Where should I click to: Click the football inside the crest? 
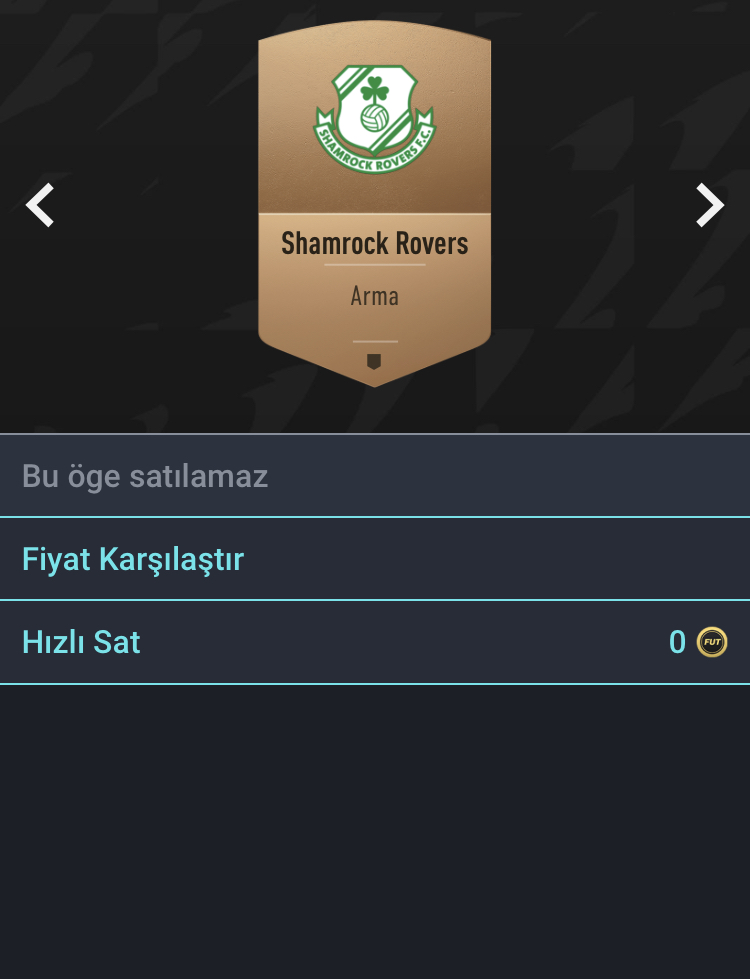[375, 118]
